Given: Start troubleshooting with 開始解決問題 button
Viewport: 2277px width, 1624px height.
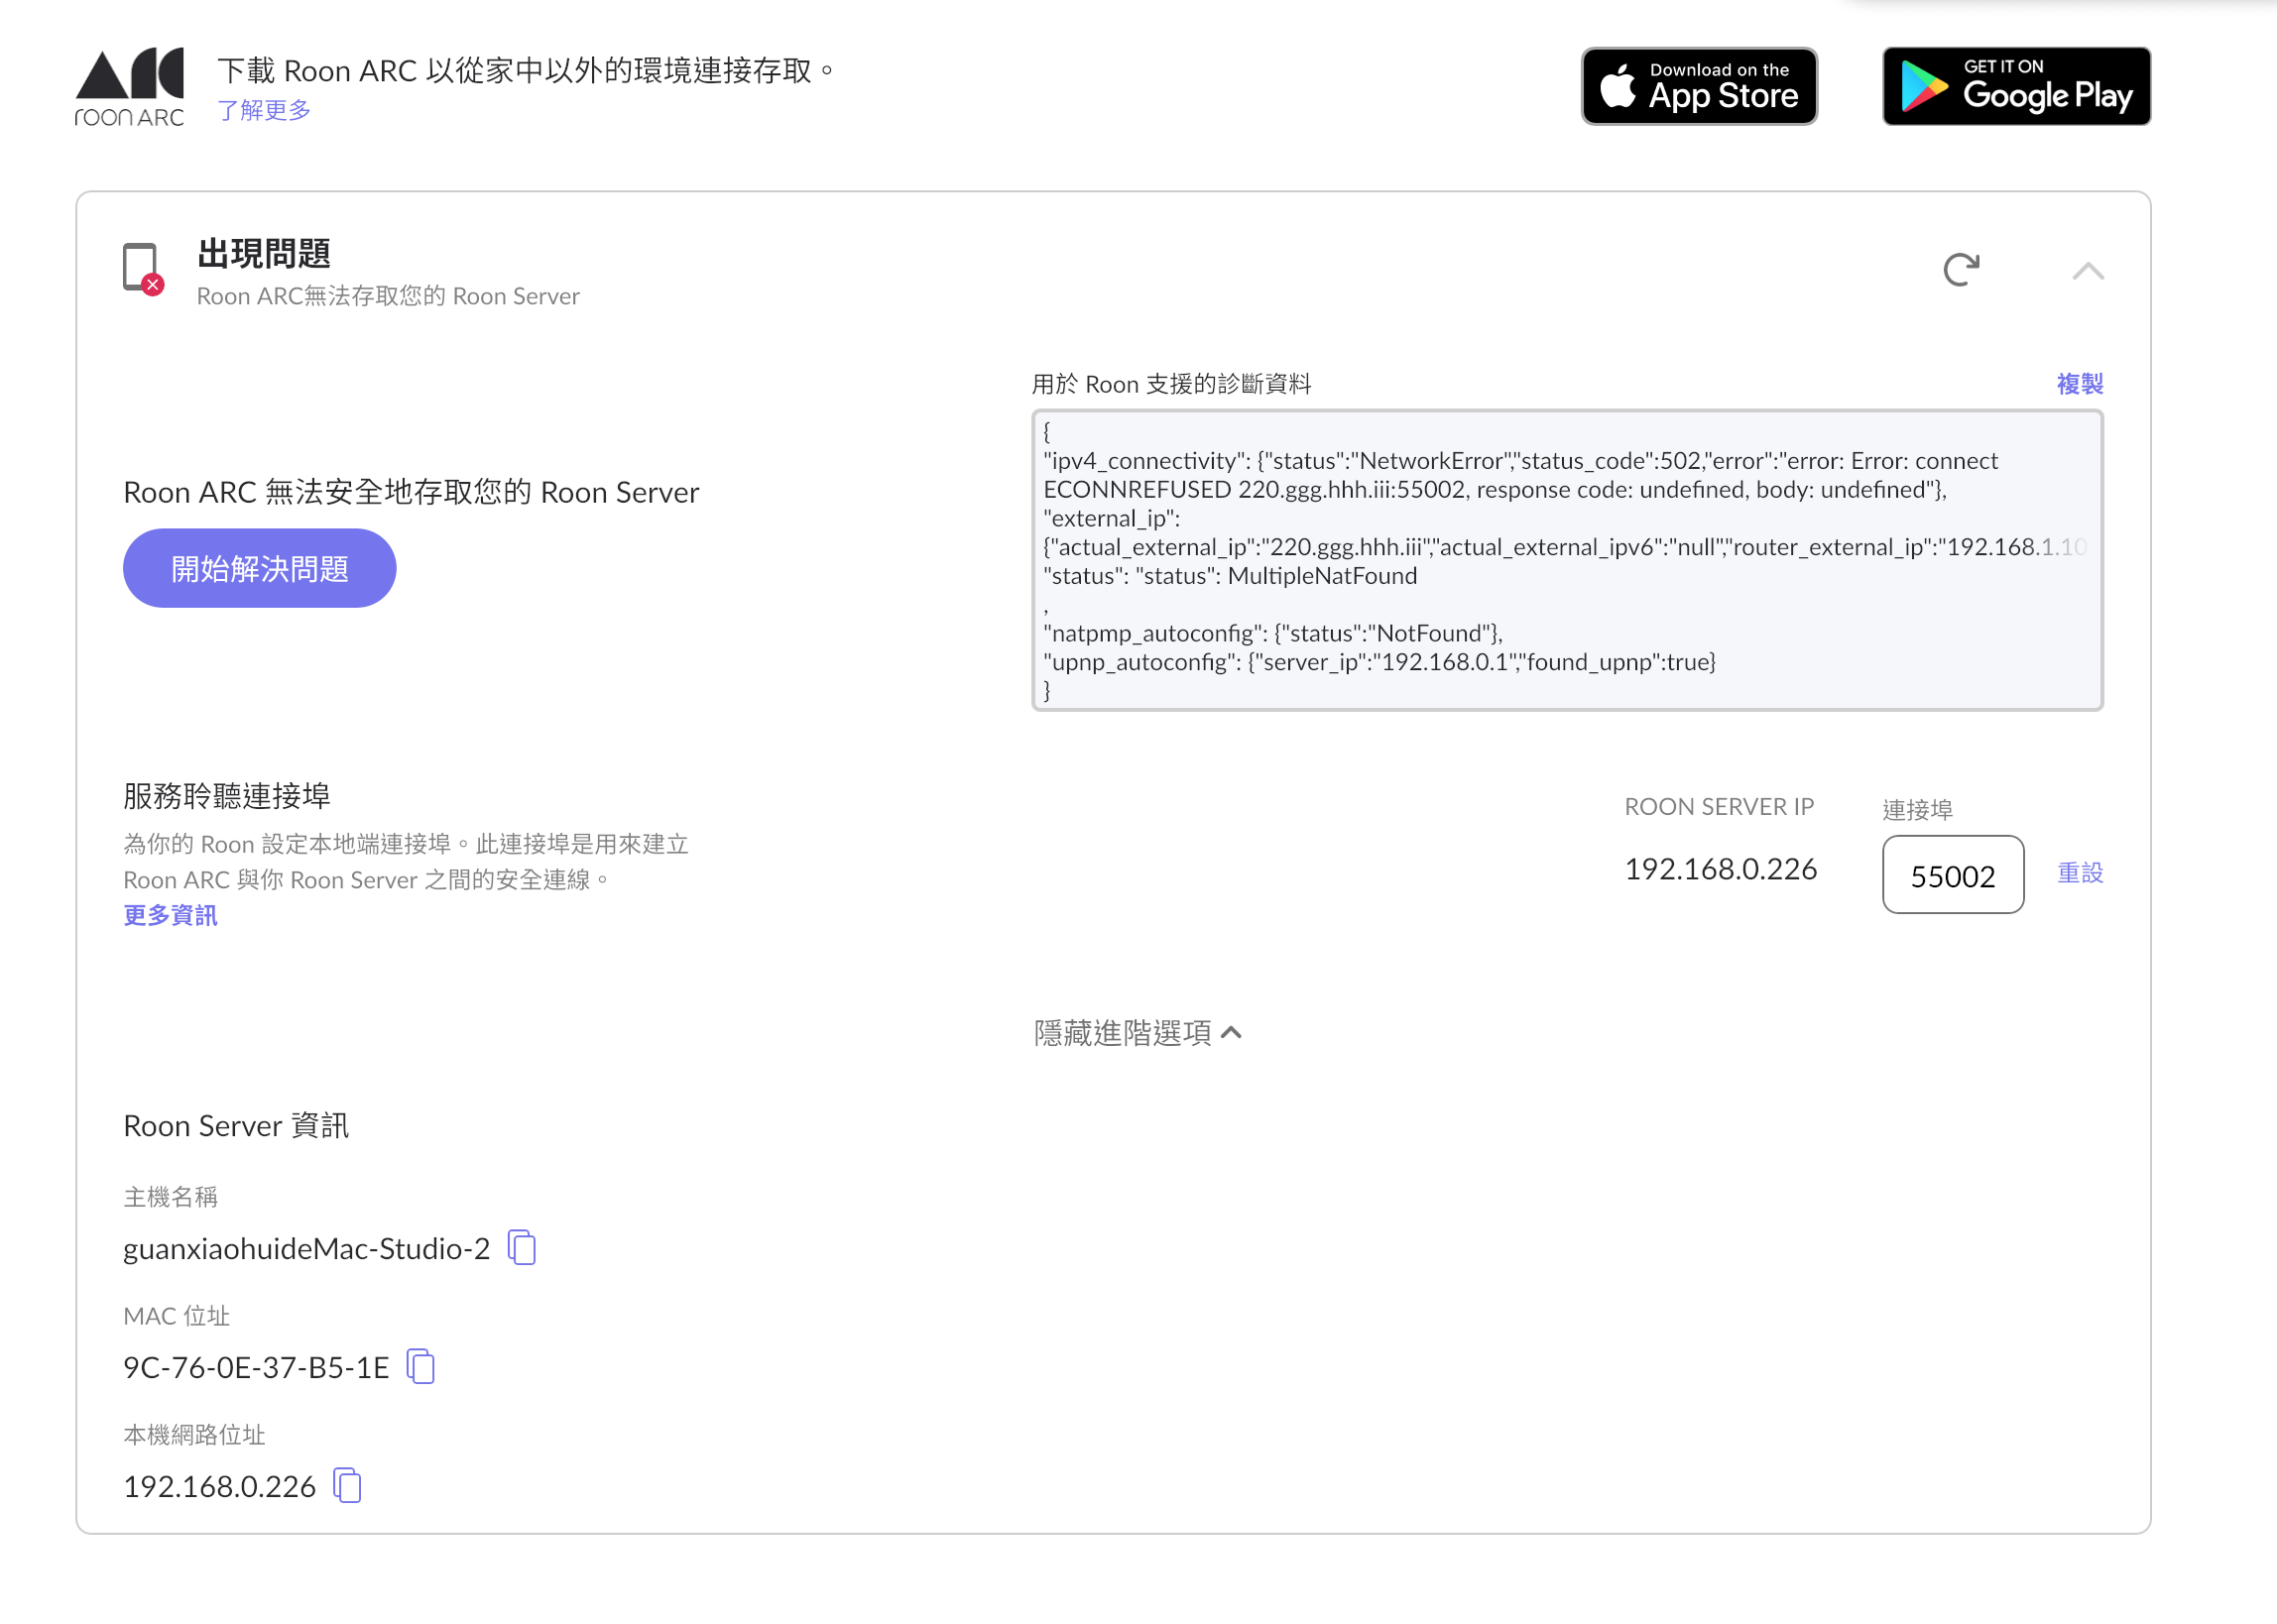Looking at the screenshot, I should click(x=260, y=568).
